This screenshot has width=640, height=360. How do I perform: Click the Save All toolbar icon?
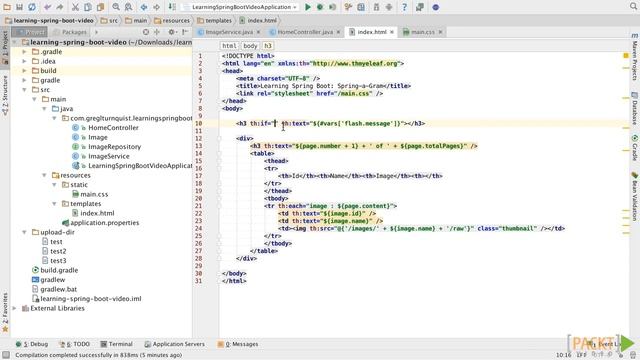19,7
